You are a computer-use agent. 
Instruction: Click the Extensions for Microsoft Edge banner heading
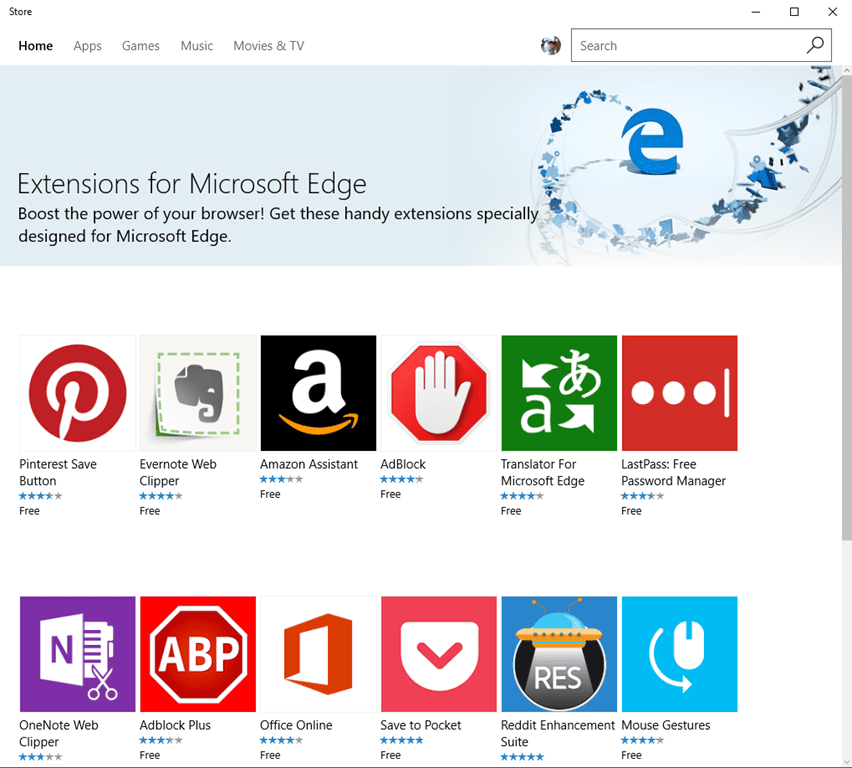pyautogui.click(x=192, y=184)
